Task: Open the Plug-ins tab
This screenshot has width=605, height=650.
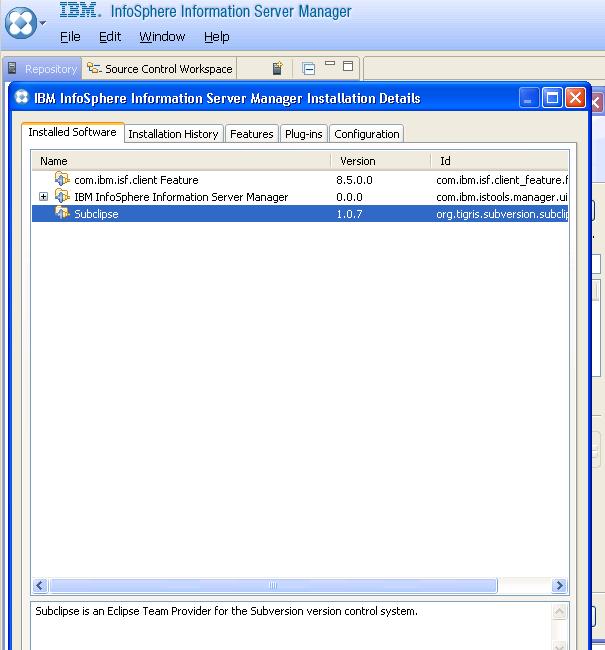Action: coord(304,134)
